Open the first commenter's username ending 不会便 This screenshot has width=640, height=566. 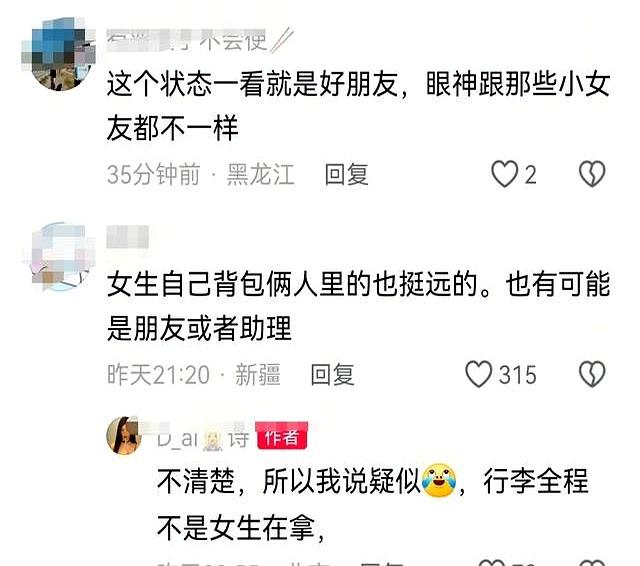pyautogui.click(x=199, y=41)
